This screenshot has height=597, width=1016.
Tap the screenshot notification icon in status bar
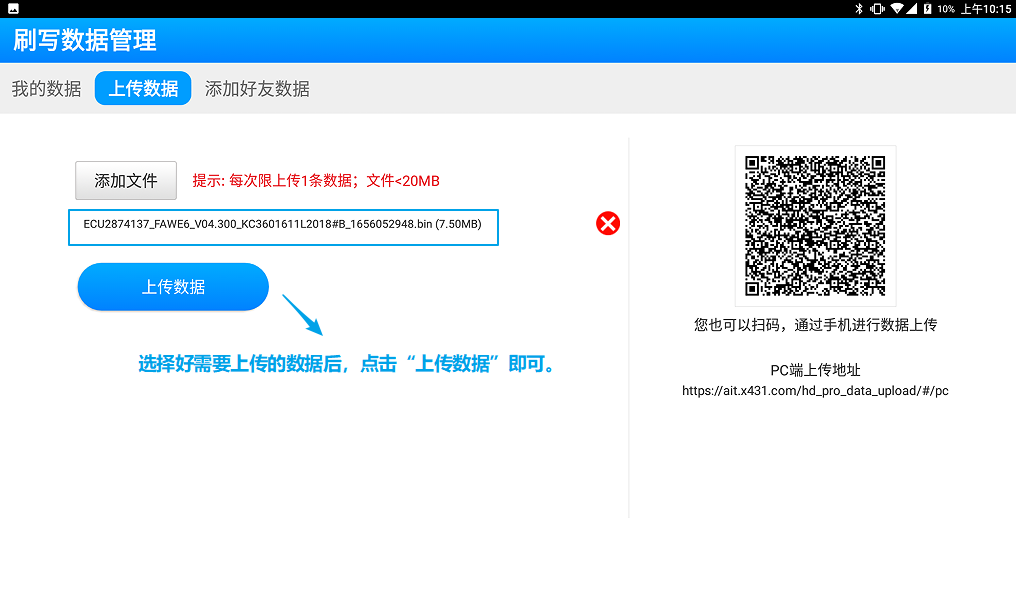13,8
